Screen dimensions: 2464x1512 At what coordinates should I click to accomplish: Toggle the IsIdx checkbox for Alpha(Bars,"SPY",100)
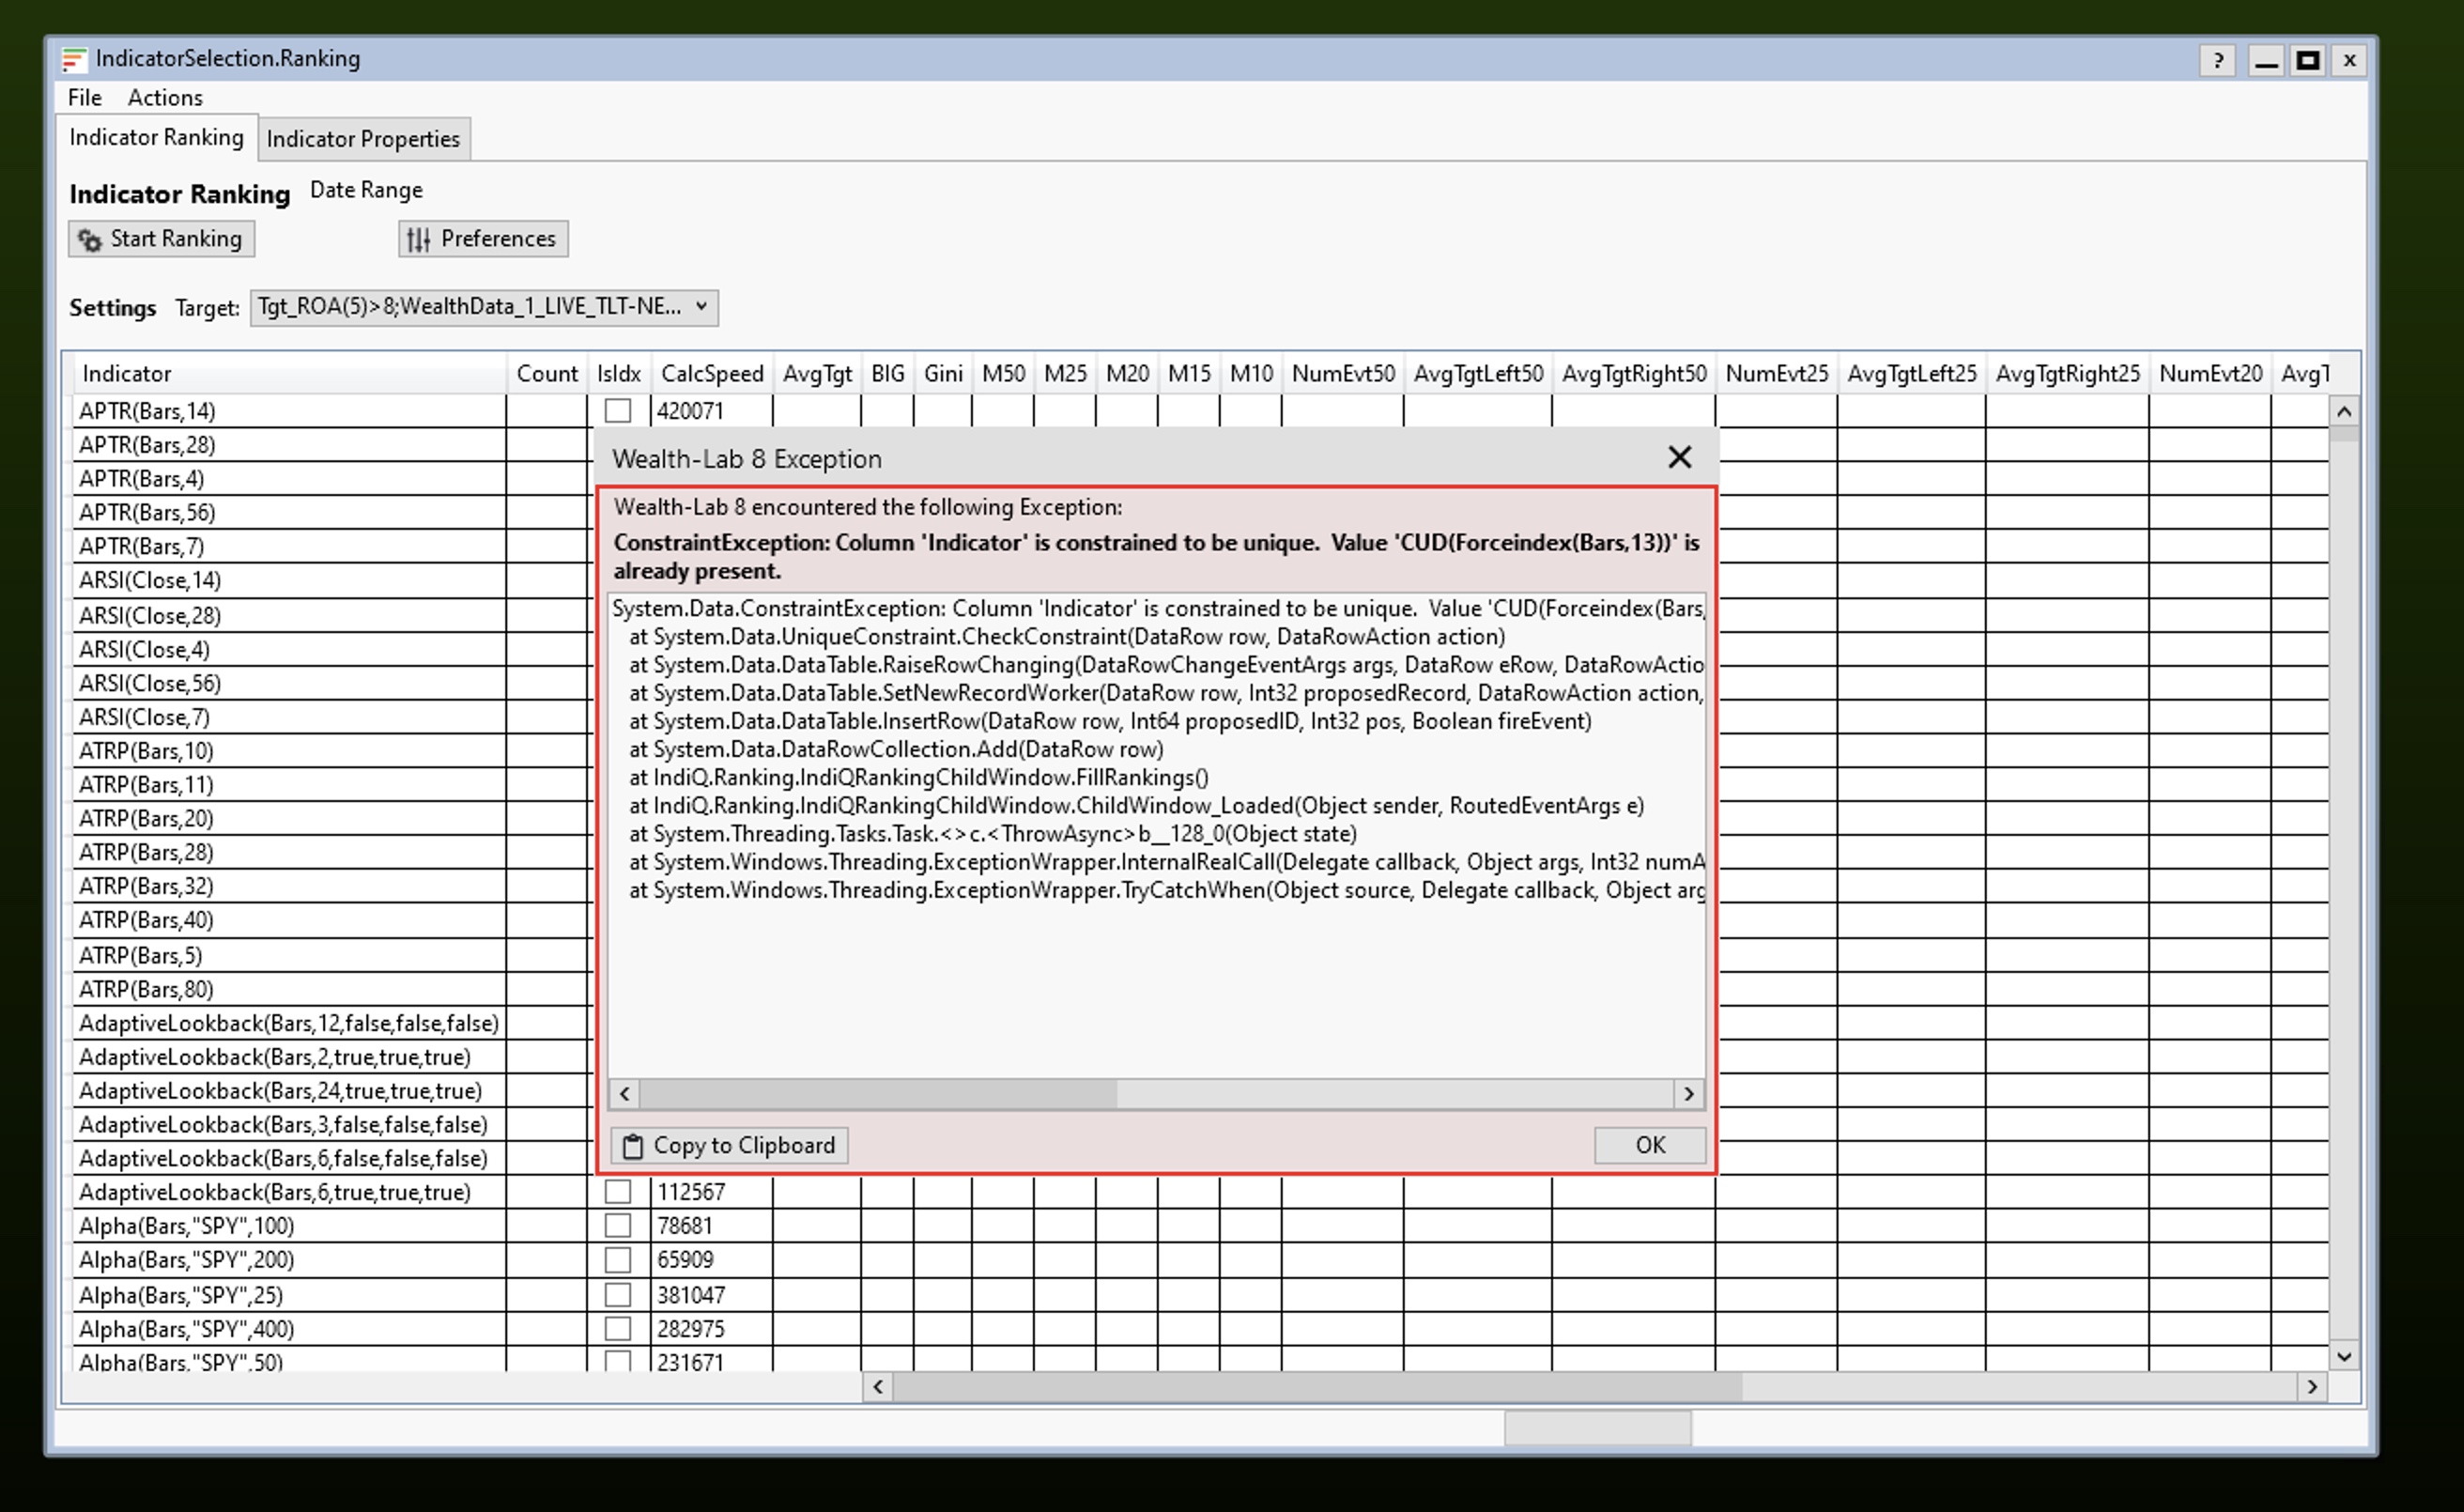pyautogui.click(x=618, y=1226)
